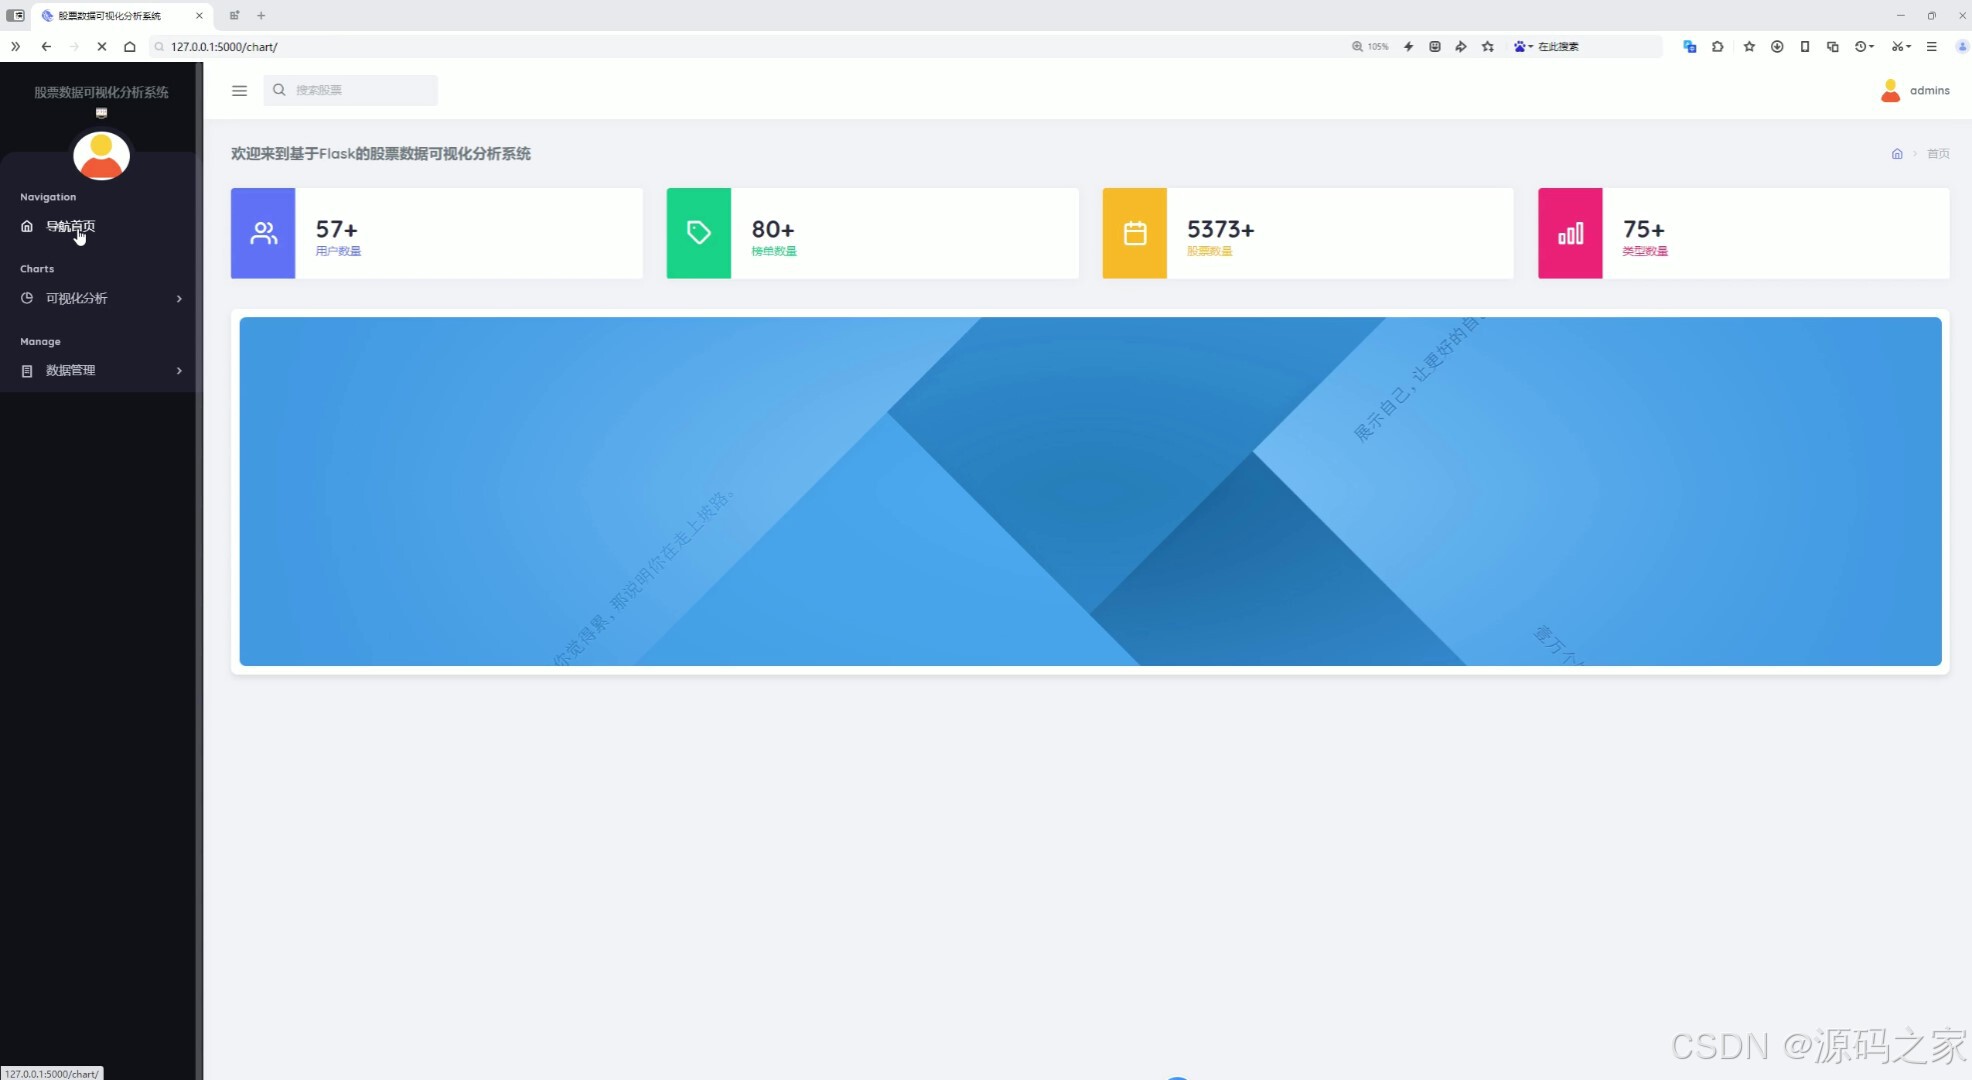Go back with browser back arrow
Screen dimensions: 1972x1080
click(x=46, y=46)
